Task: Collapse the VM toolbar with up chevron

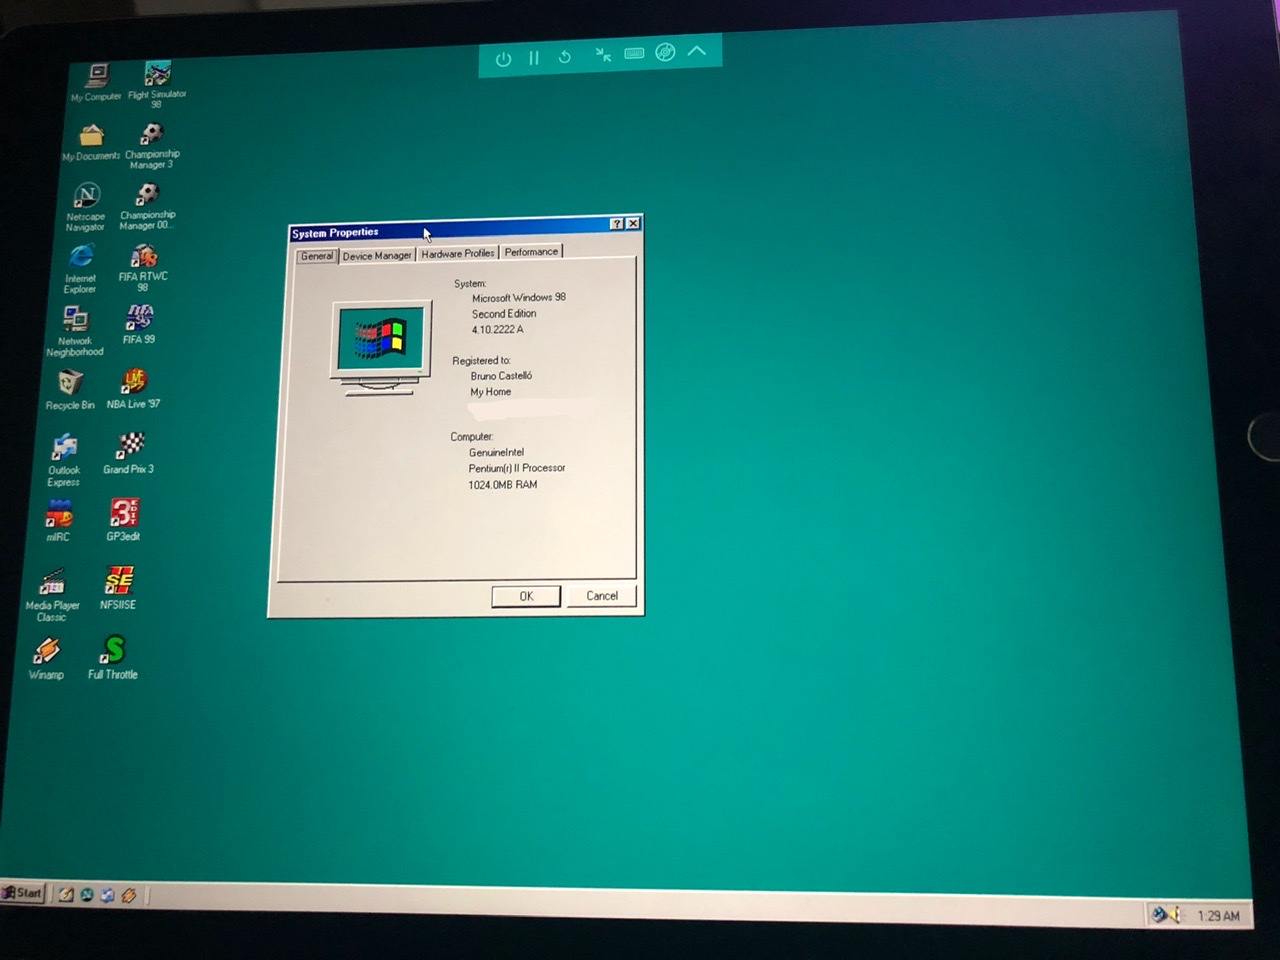Action: [697, 50]
